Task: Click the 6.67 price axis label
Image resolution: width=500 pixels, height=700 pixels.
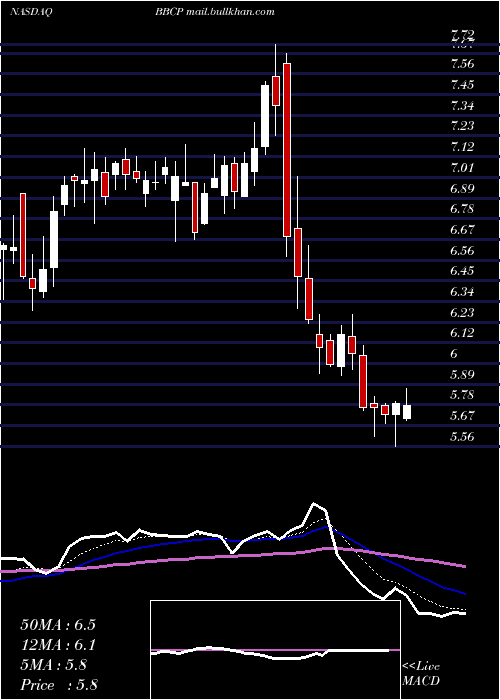Action: tap(462, 230)
